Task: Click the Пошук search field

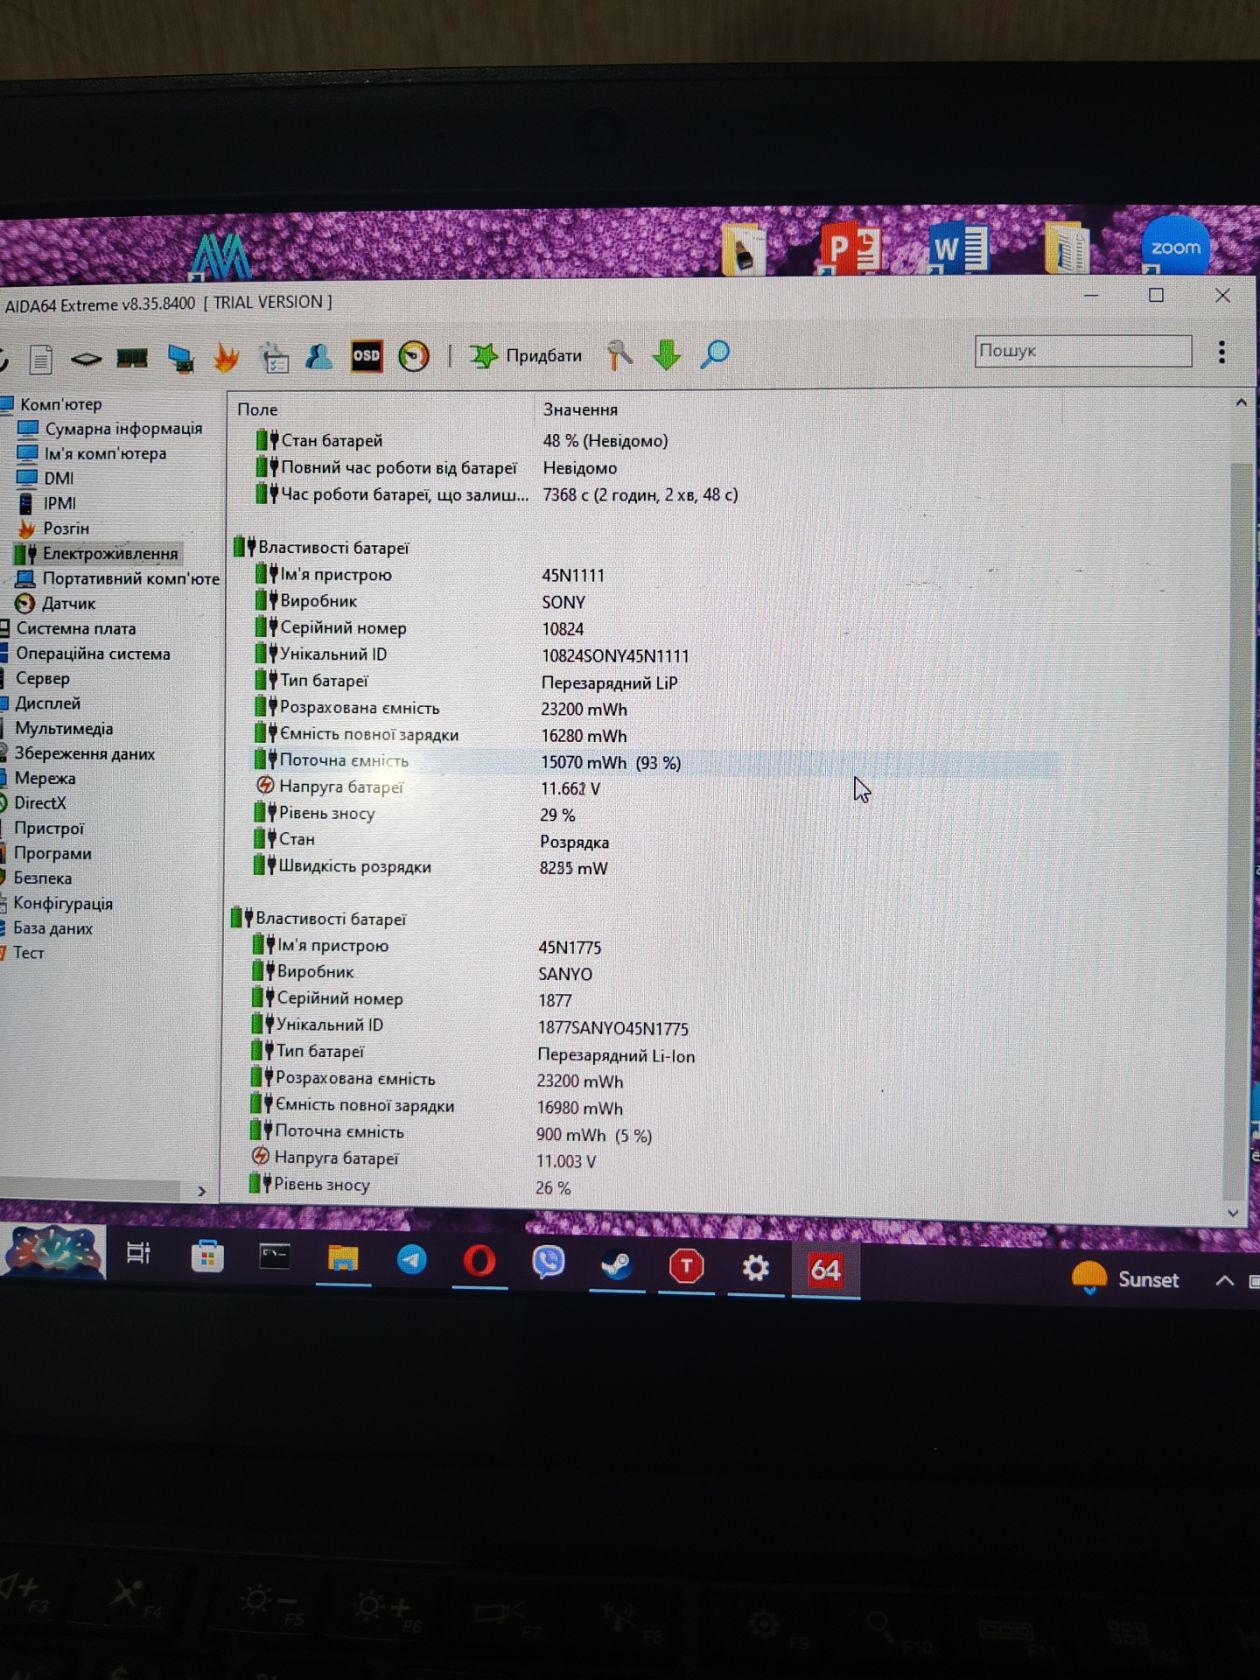Action: tap(1083, 351)
